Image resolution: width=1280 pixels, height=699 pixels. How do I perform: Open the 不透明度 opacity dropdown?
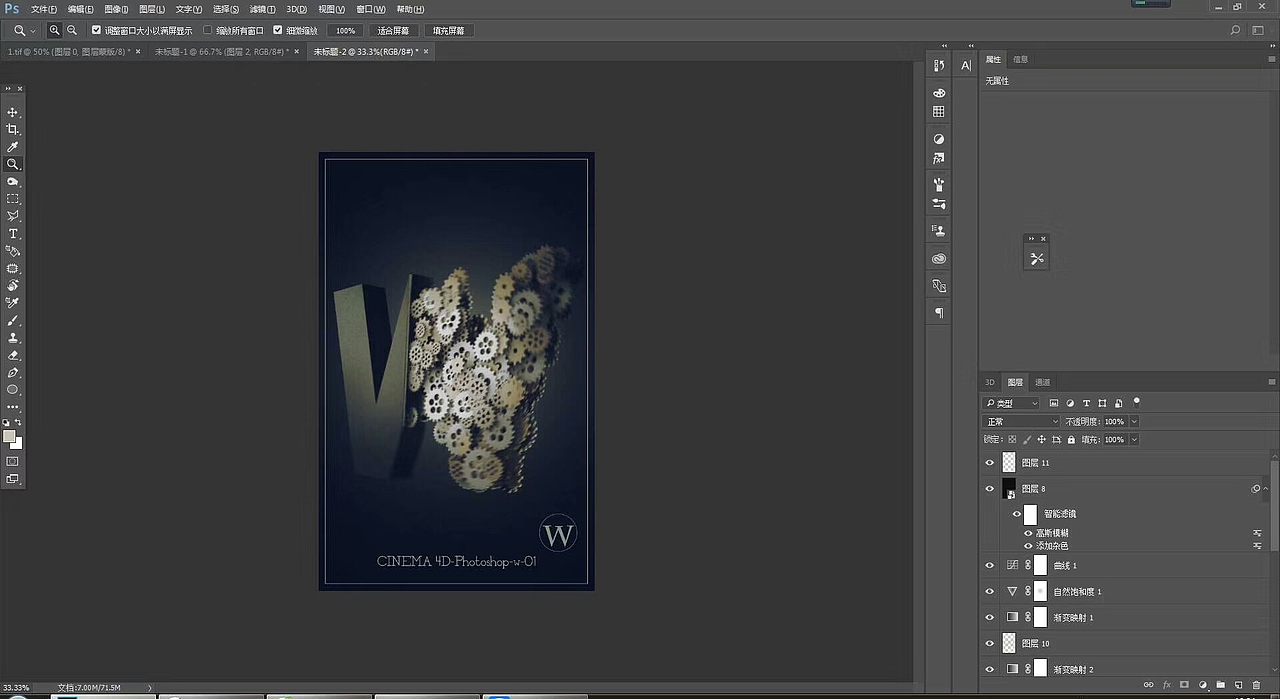pos(1134,421)
